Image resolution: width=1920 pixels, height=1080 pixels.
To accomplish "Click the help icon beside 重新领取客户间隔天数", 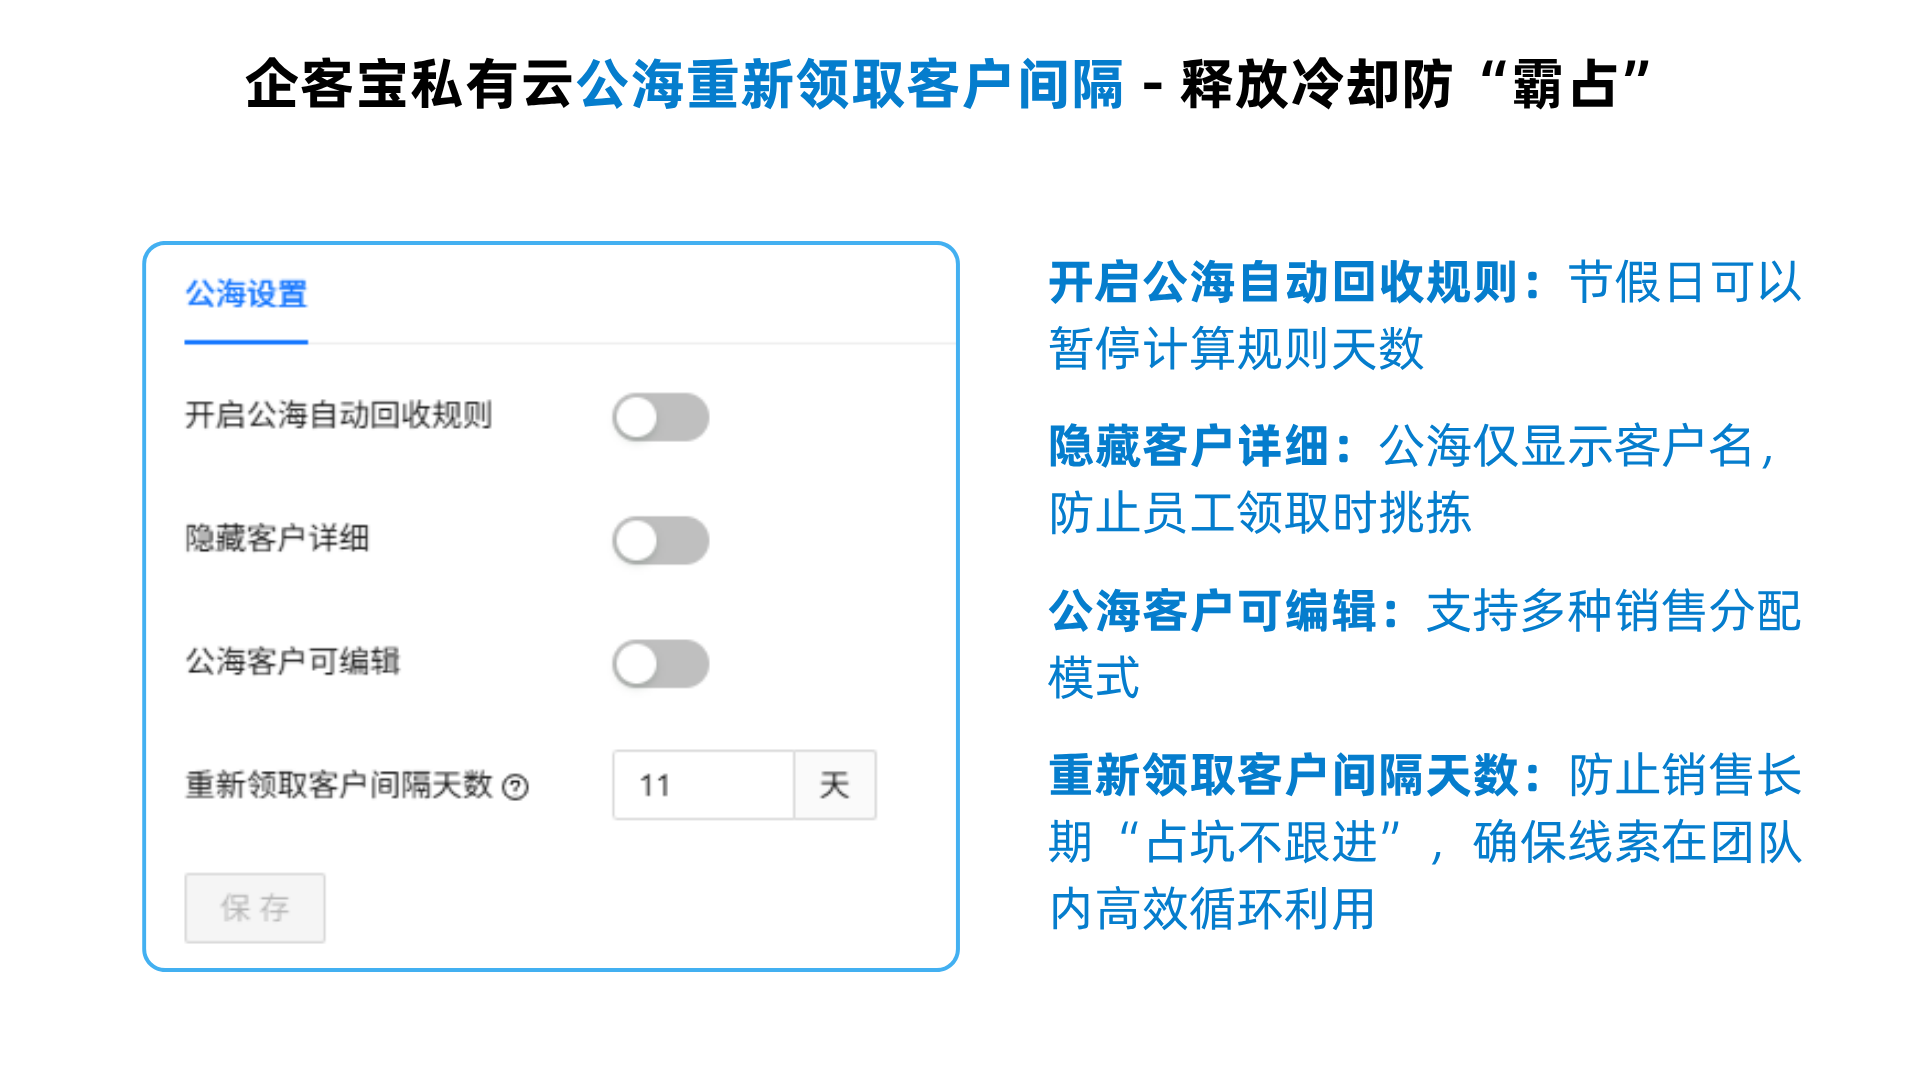I will [515, 788].
